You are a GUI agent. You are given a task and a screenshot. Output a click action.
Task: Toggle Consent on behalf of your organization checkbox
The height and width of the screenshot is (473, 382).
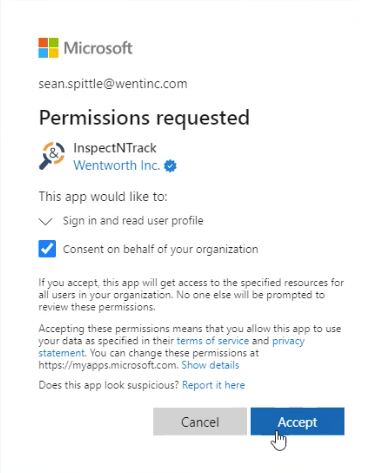point(47,249)
